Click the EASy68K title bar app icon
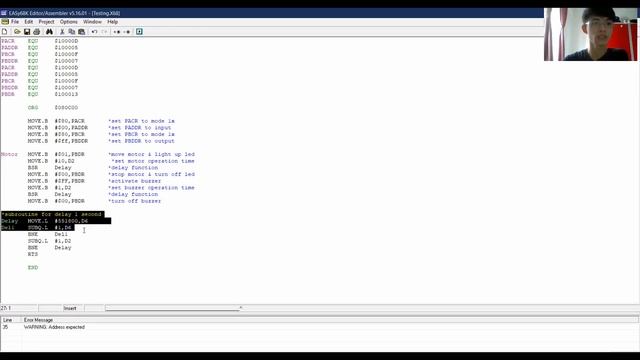This screenshot has height=360, width=640. click(4, 13)
